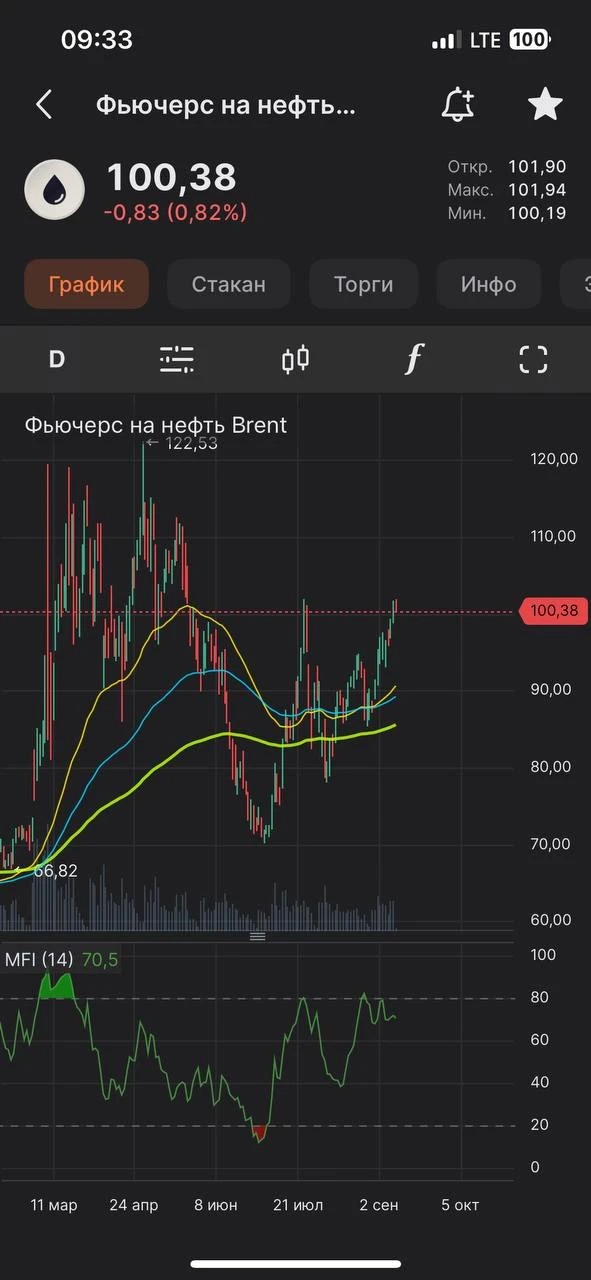Tap the 66,82 low price marker

(x=48, y=871)
